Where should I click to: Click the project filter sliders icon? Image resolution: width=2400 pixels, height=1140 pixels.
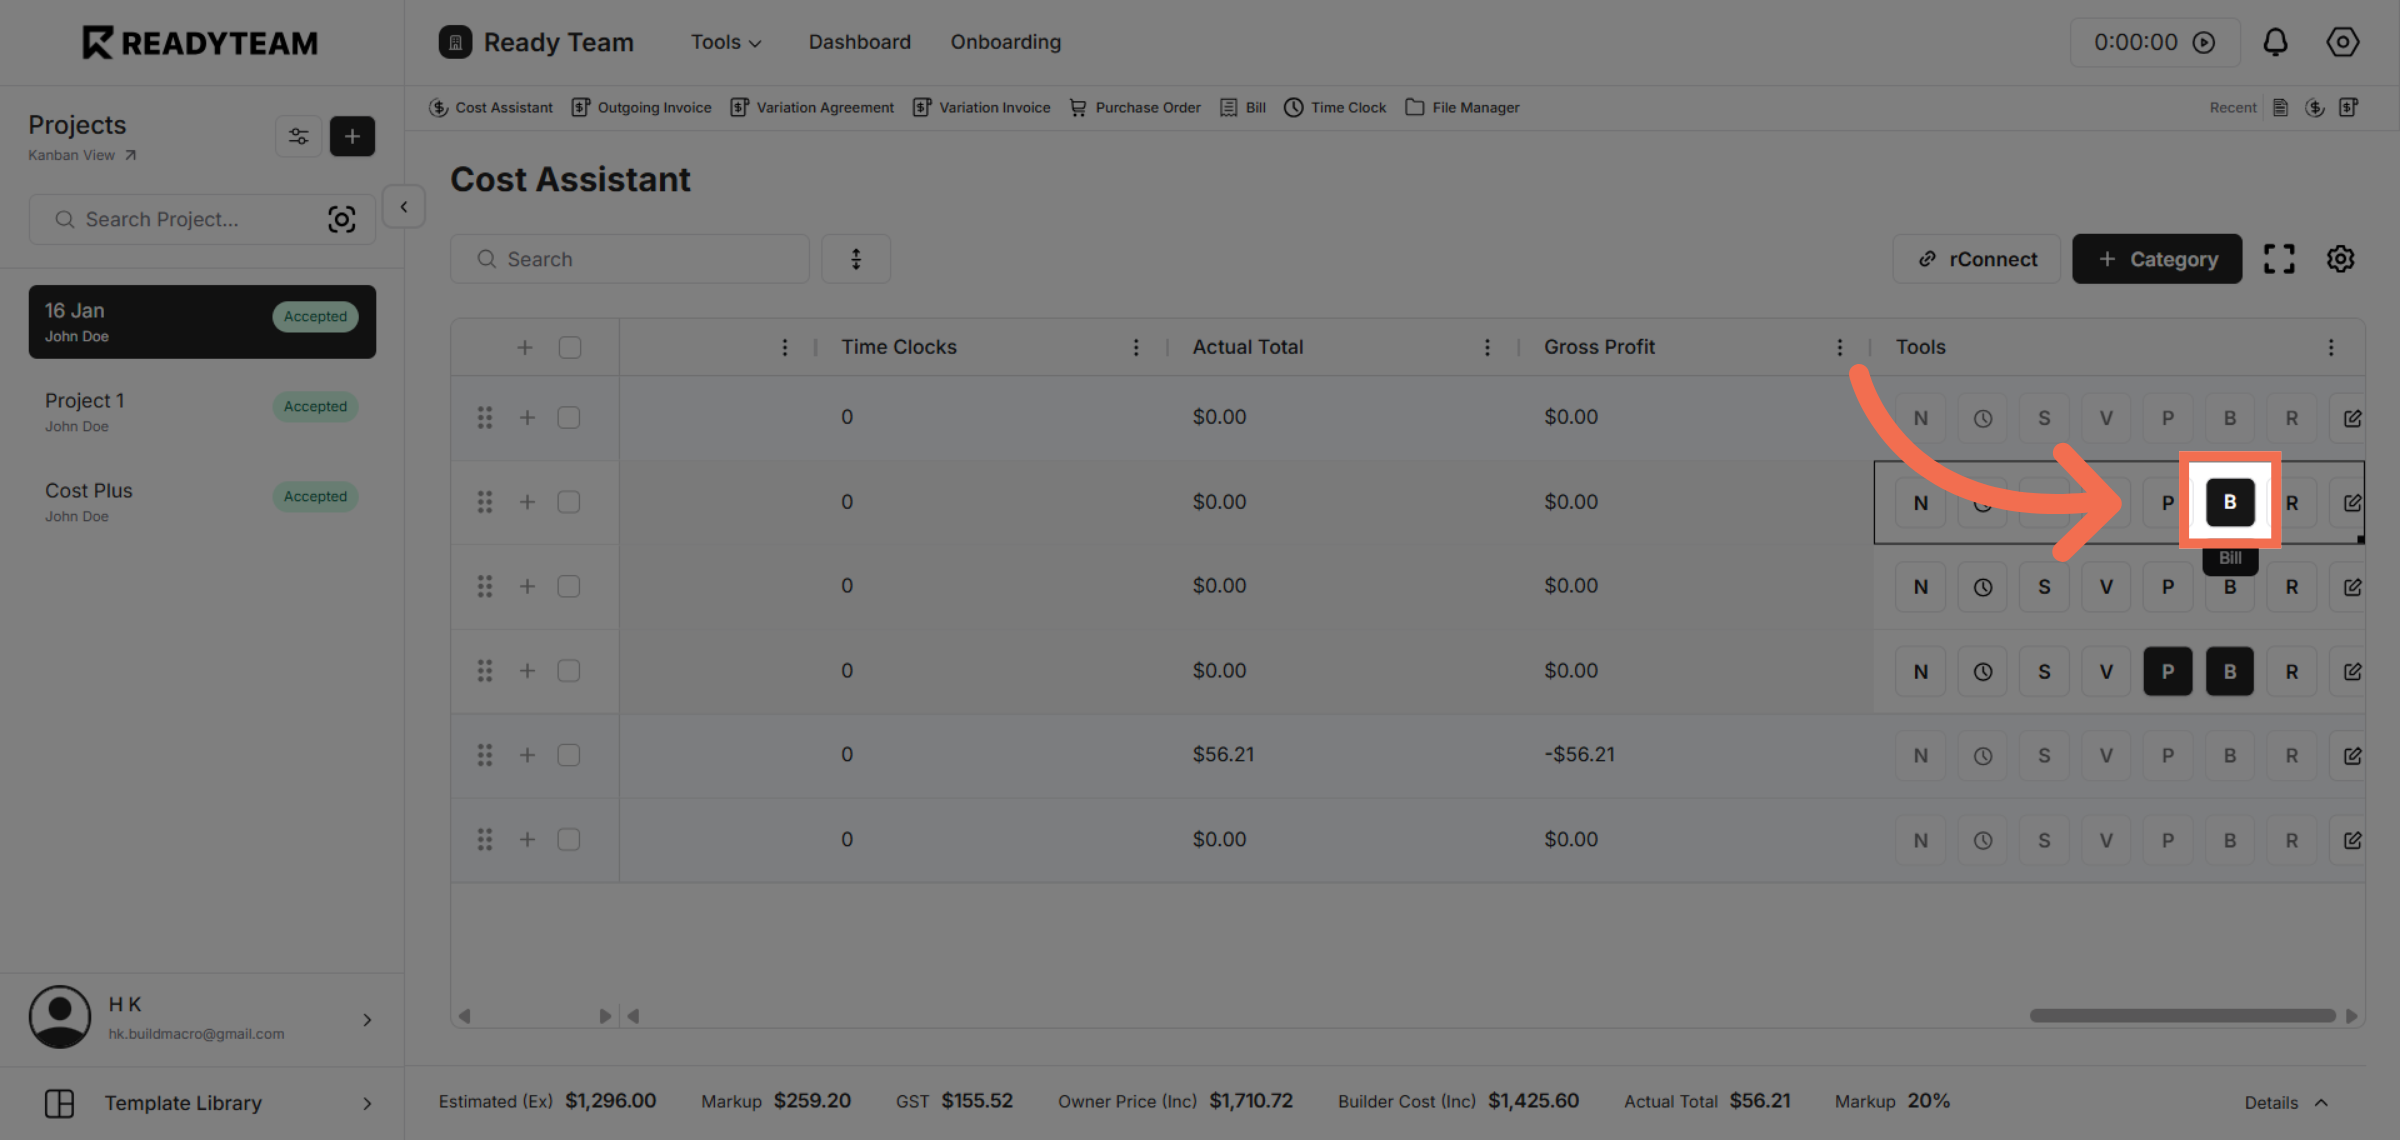[298, 137]
